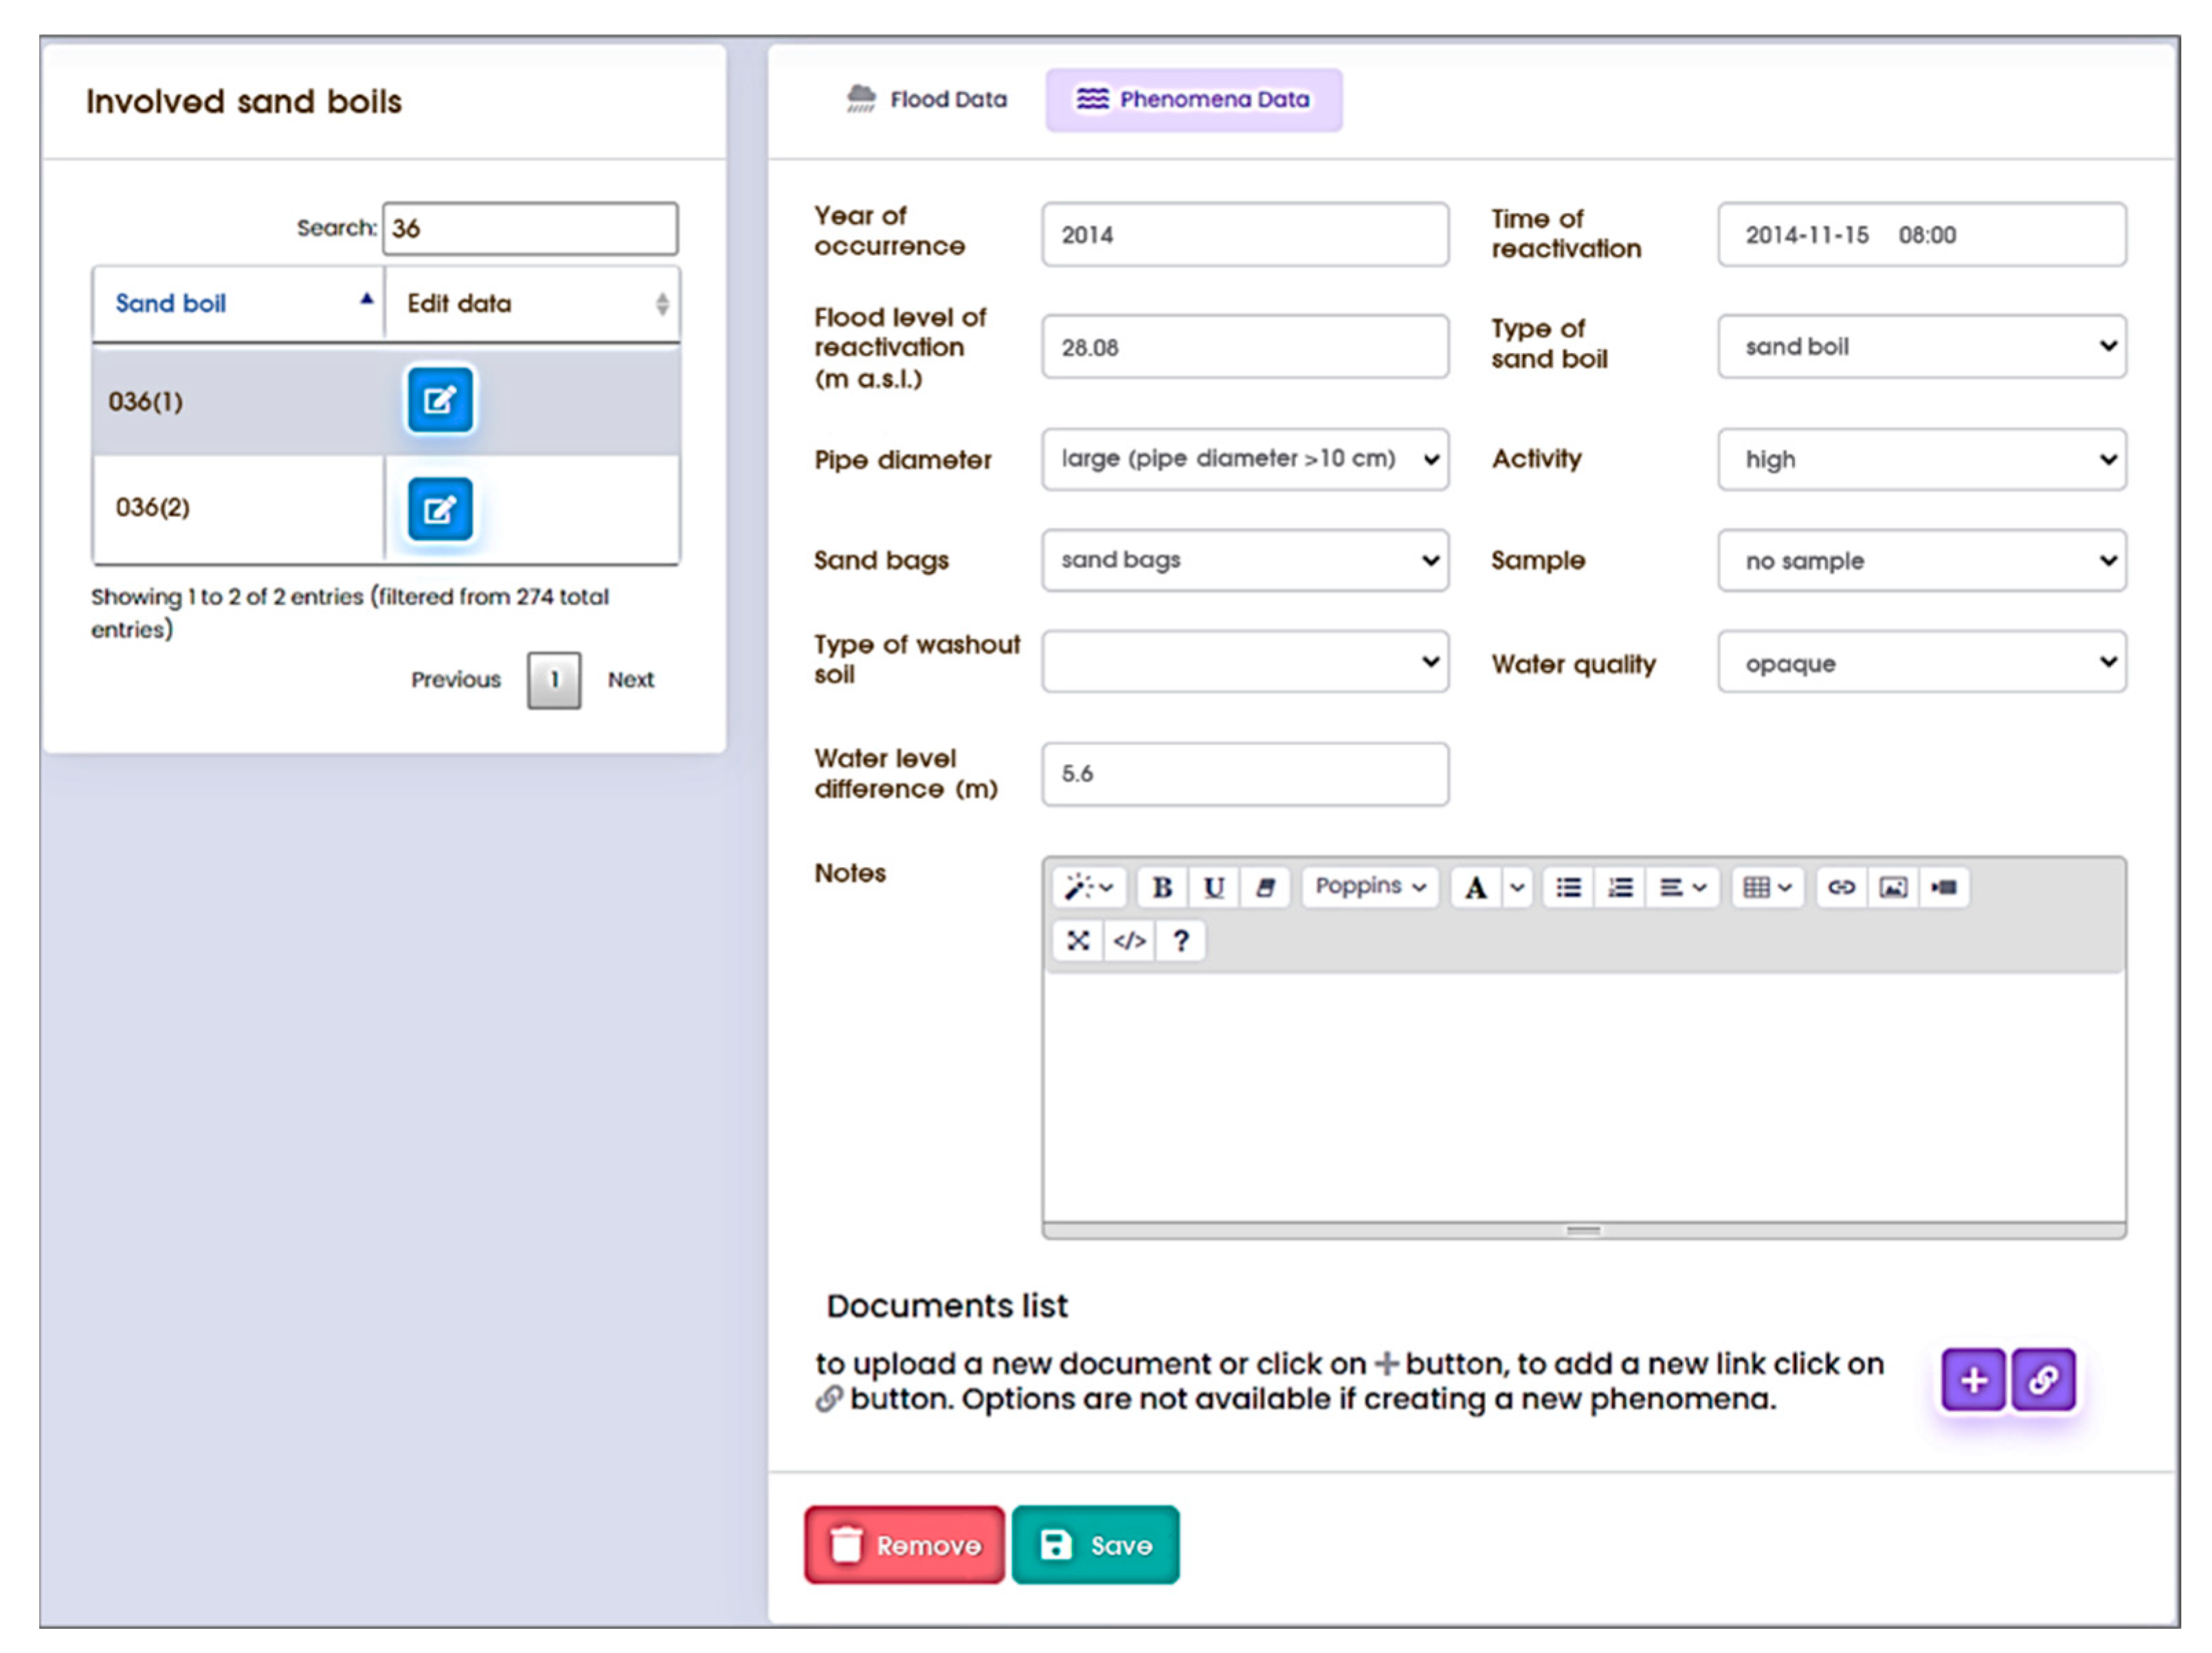Open the Water quality dropdown

1921,662
